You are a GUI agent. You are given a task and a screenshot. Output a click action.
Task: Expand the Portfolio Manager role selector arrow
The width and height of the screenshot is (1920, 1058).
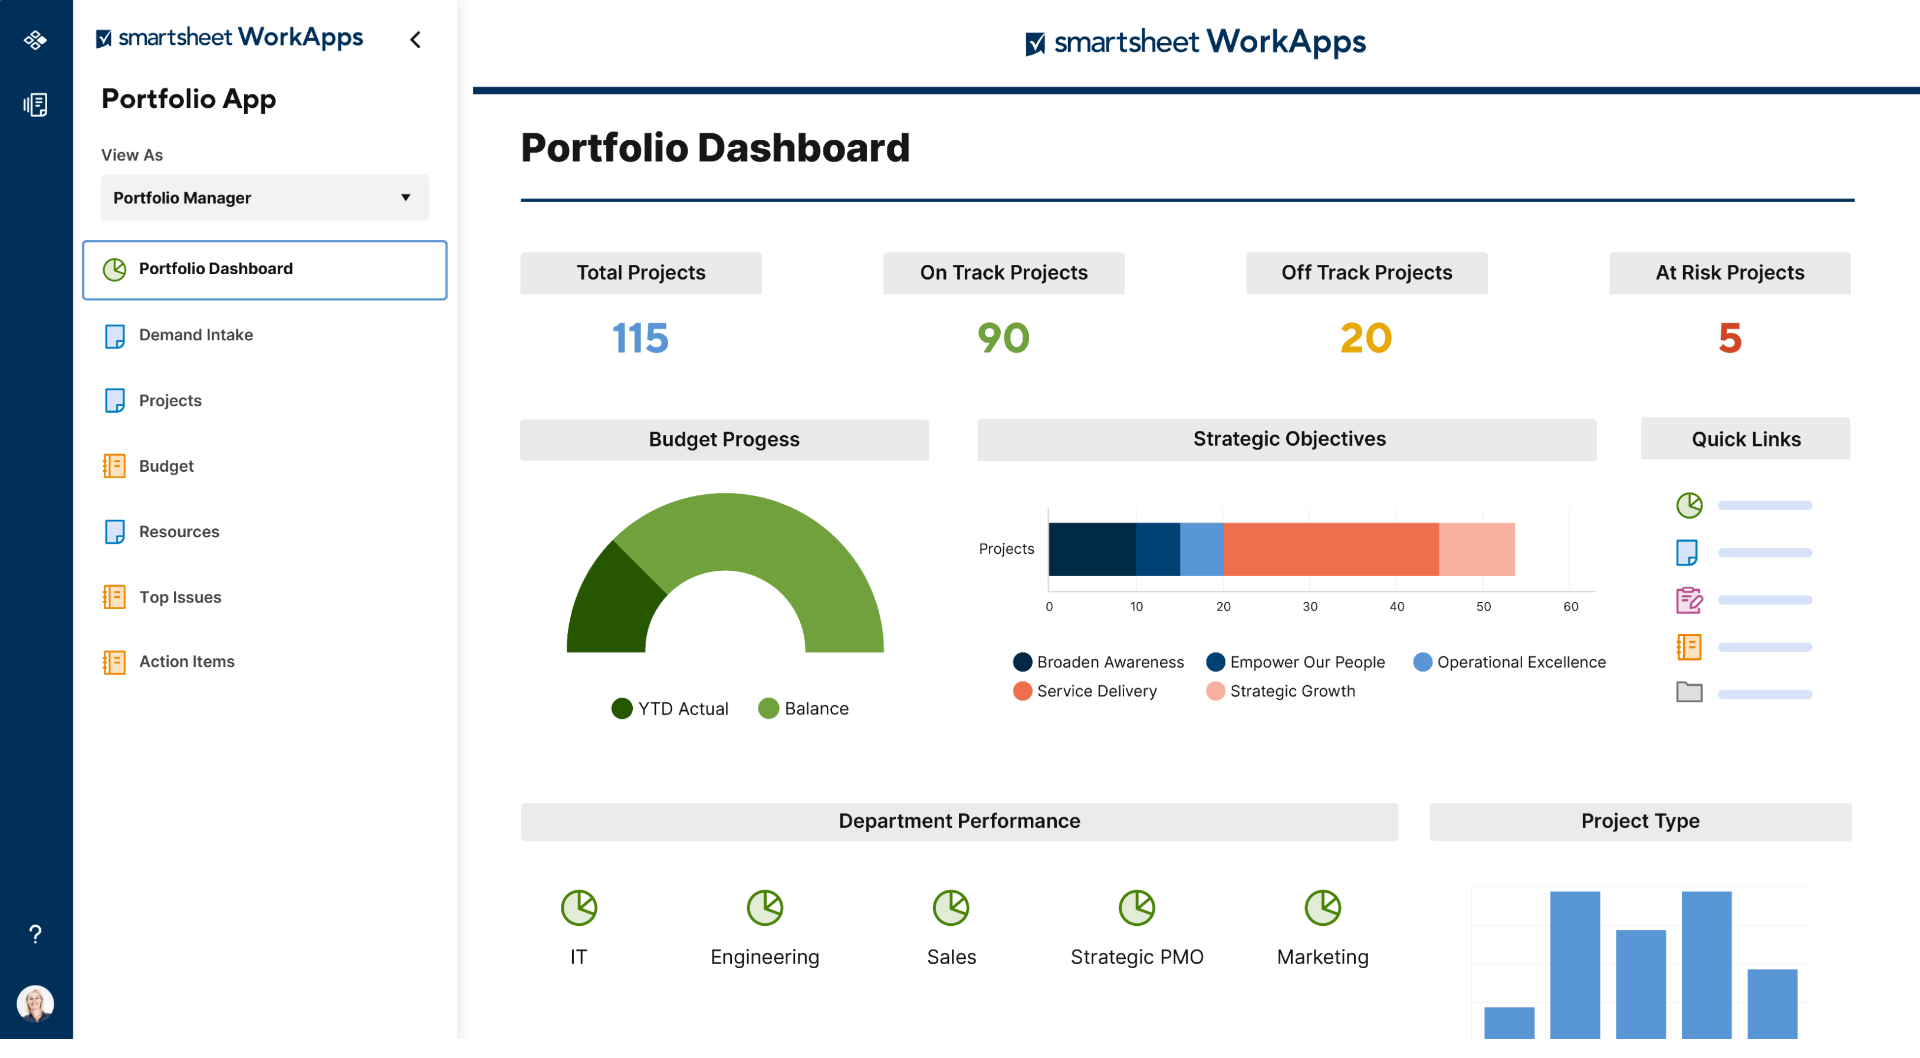pyautogui.click(x=405, y=197)
